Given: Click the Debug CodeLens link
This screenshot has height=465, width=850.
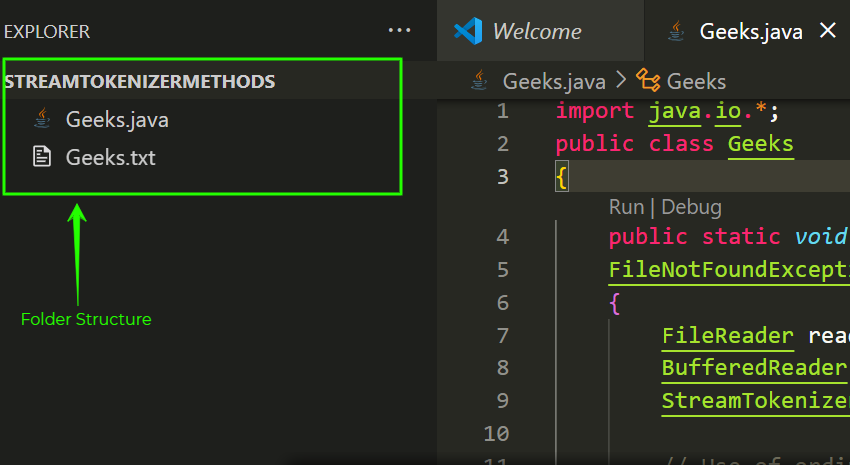Looking at the screenshot, I should coord(691,207).
